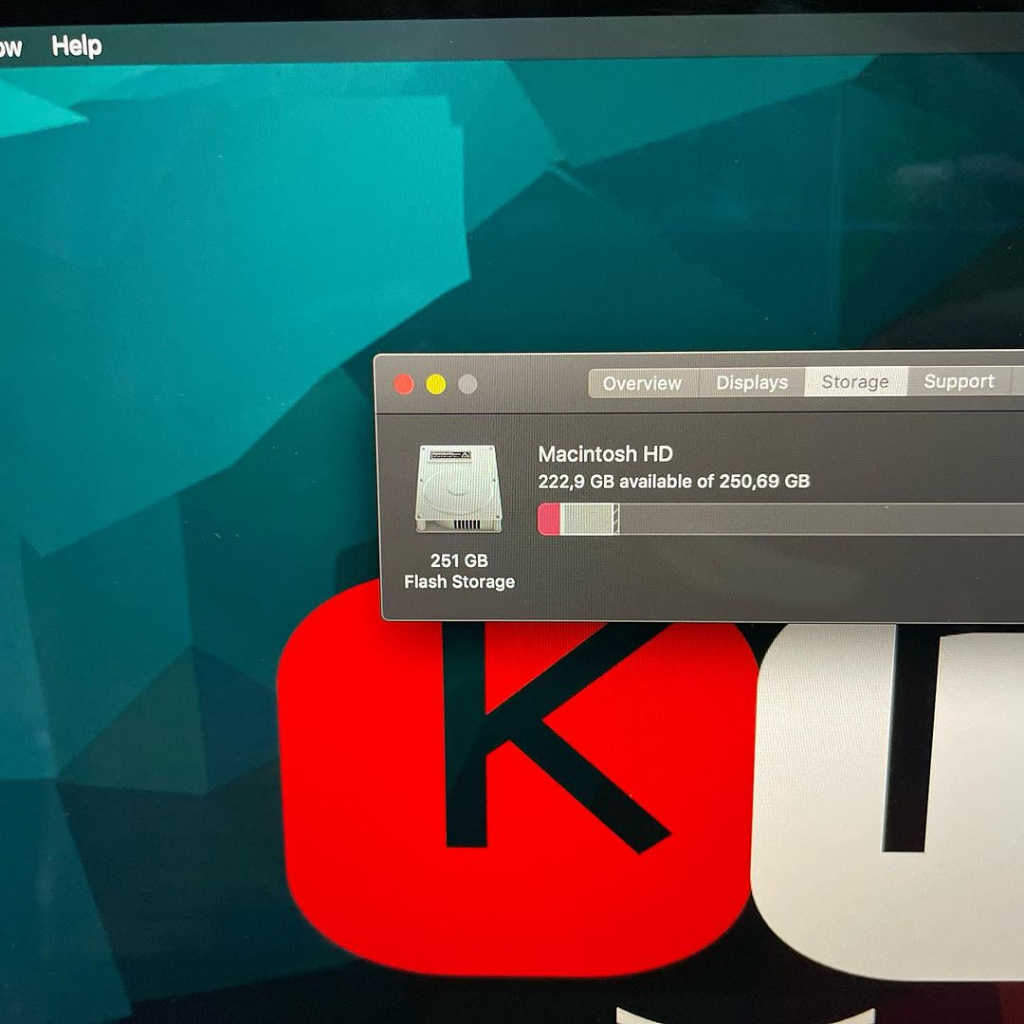1024x1024 pixels.
Task: Open the Support tab
Action: (959, 381)
